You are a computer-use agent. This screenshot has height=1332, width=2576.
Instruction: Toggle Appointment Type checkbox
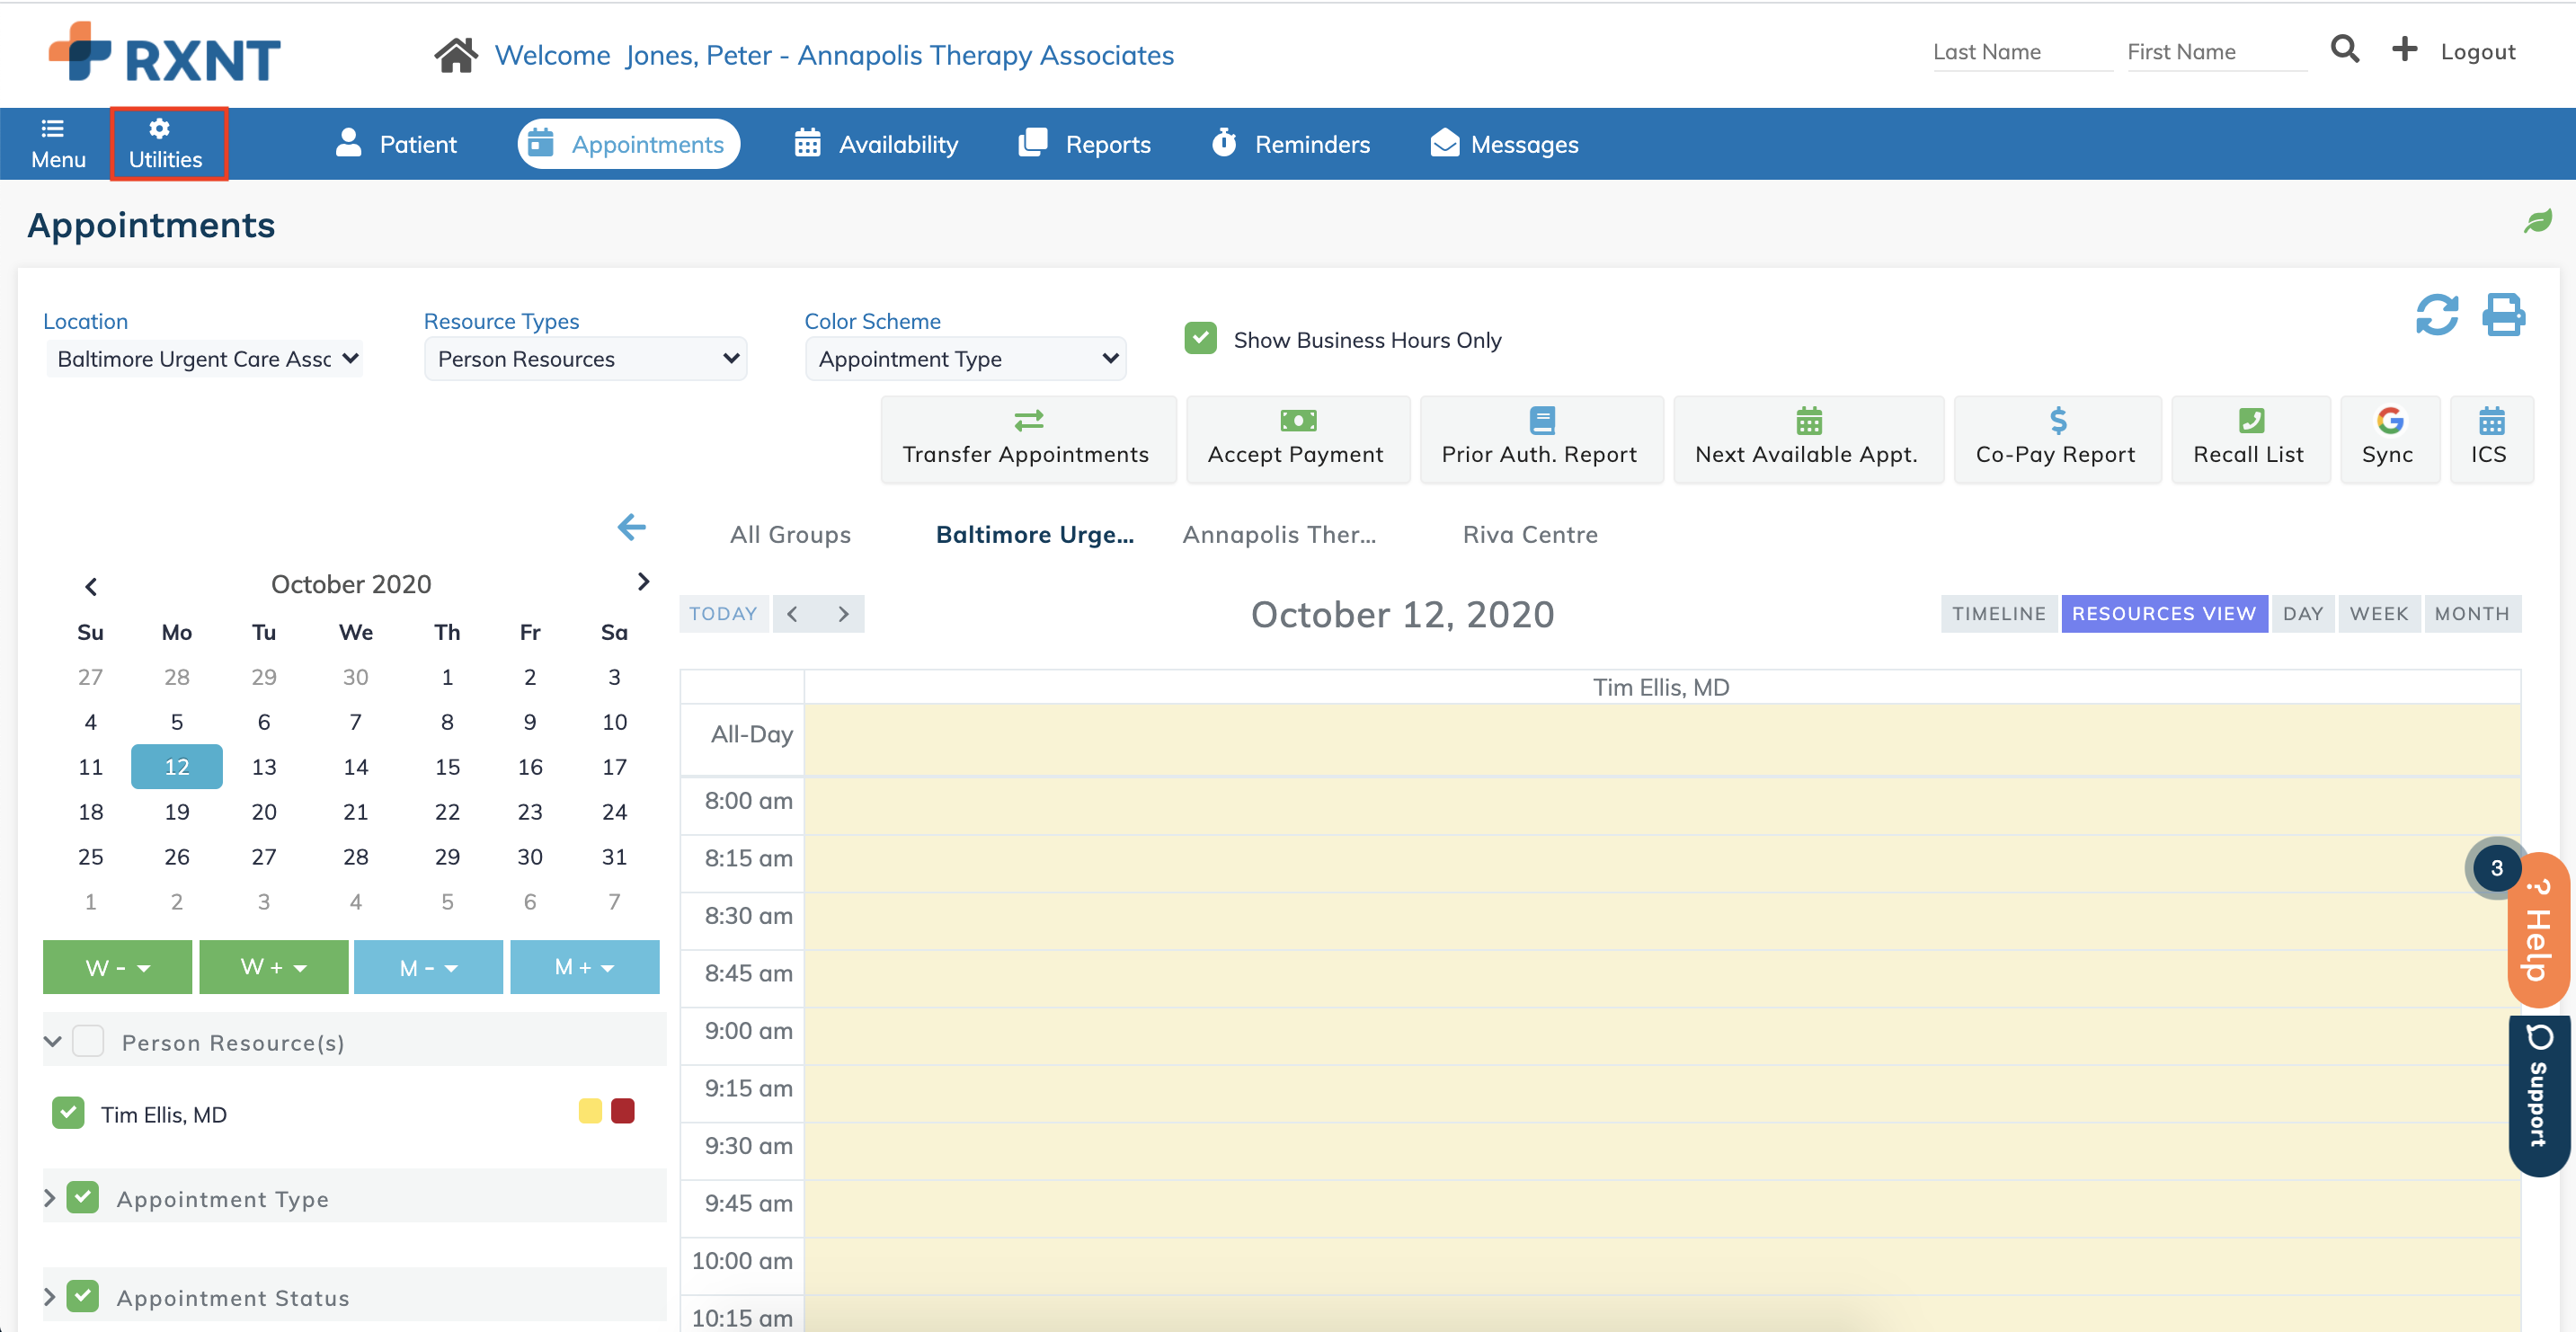[x=83, y=1197]
